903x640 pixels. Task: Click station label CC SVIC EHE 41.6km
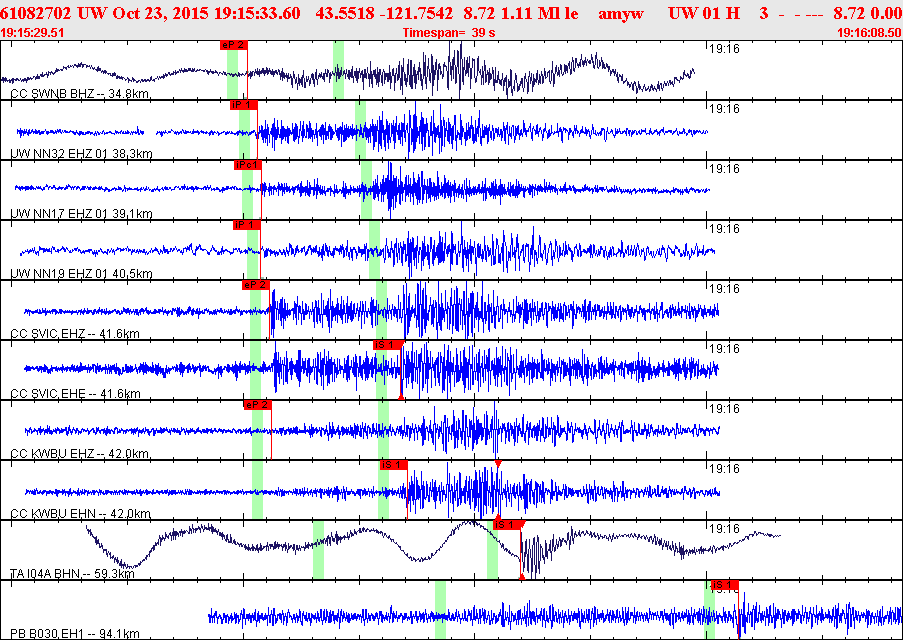point(75,393)
